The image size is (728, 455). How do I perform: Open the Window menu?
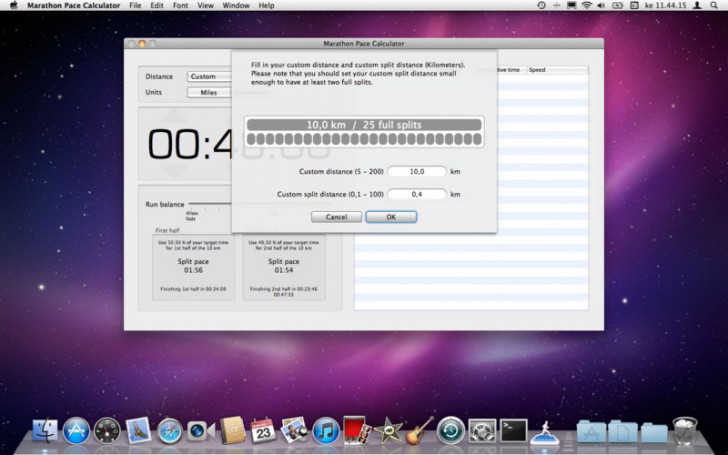[236, 6]
